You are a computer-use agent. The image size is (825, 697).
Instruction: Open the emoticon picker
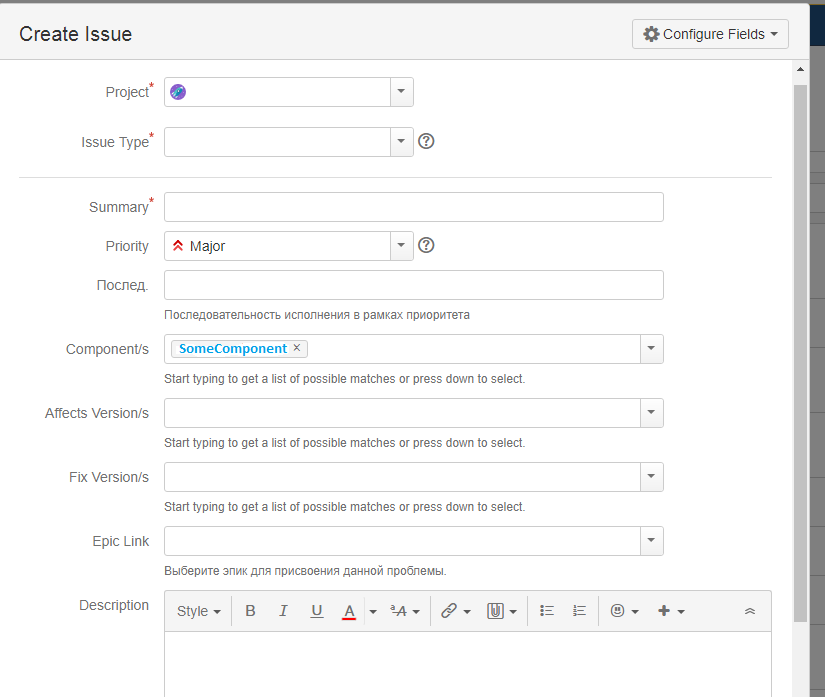625,611
